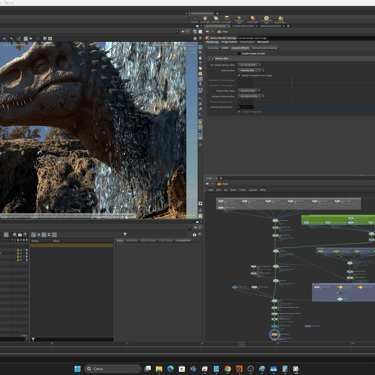Click the Windows Start button
Viewport: 375px width, 375px height.
pos(78,369)
